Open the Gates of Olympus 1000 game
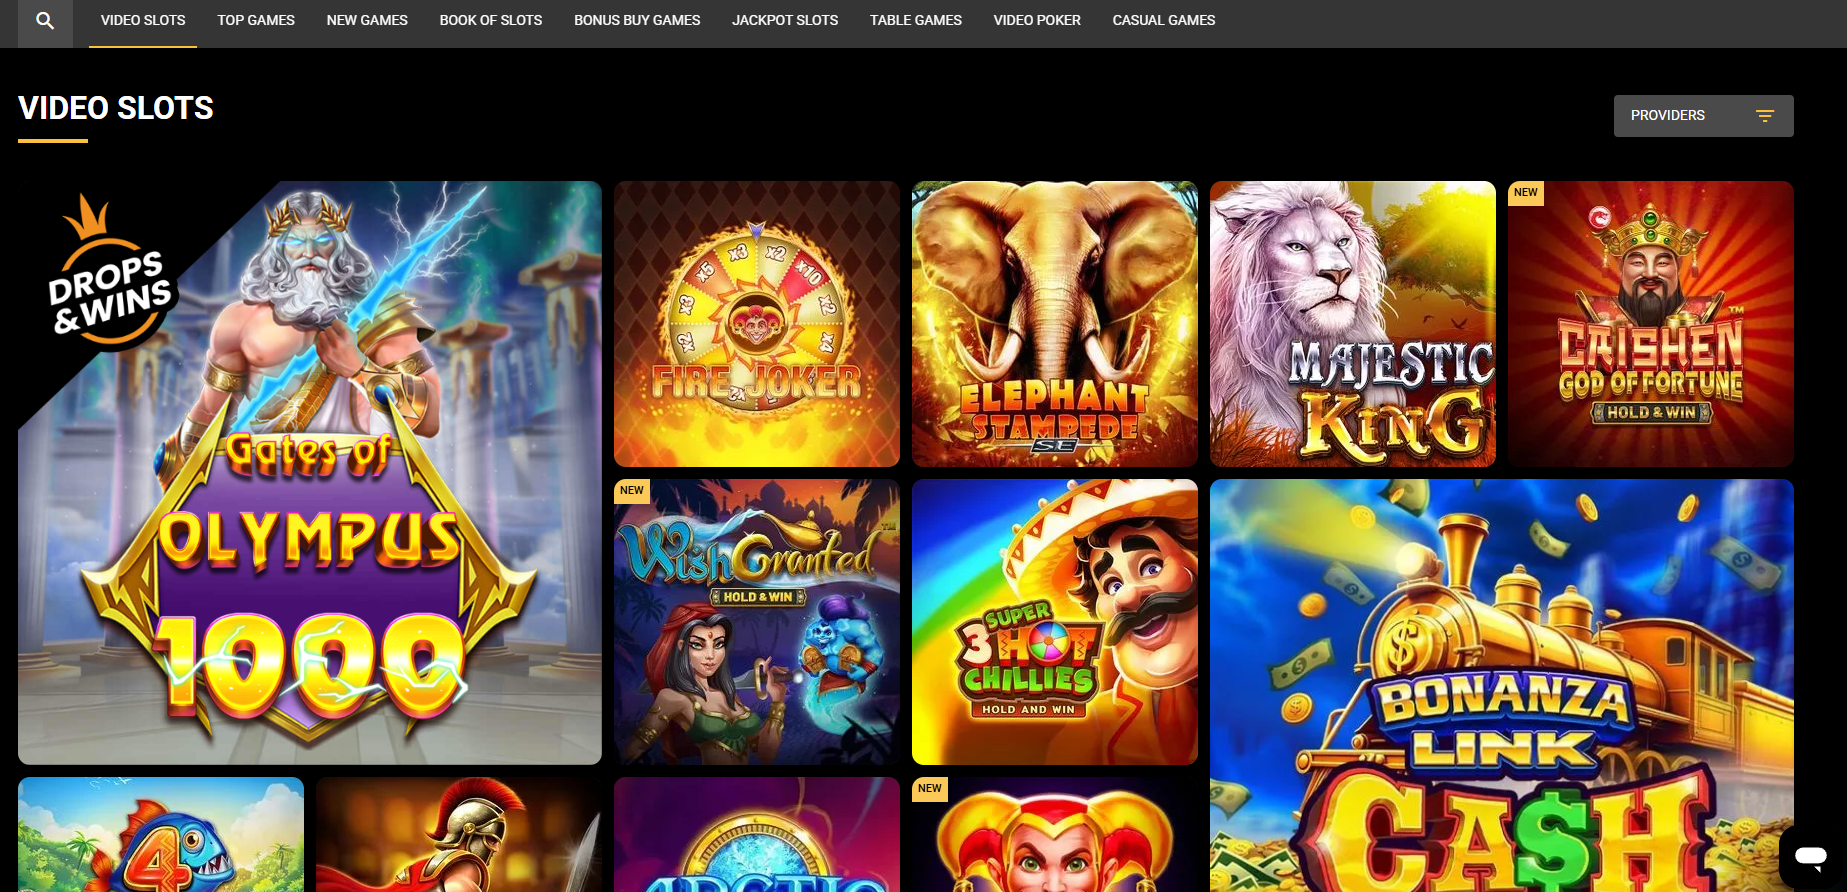The width and height of the screenshot is (1847, 892). [x=310, y=473]
